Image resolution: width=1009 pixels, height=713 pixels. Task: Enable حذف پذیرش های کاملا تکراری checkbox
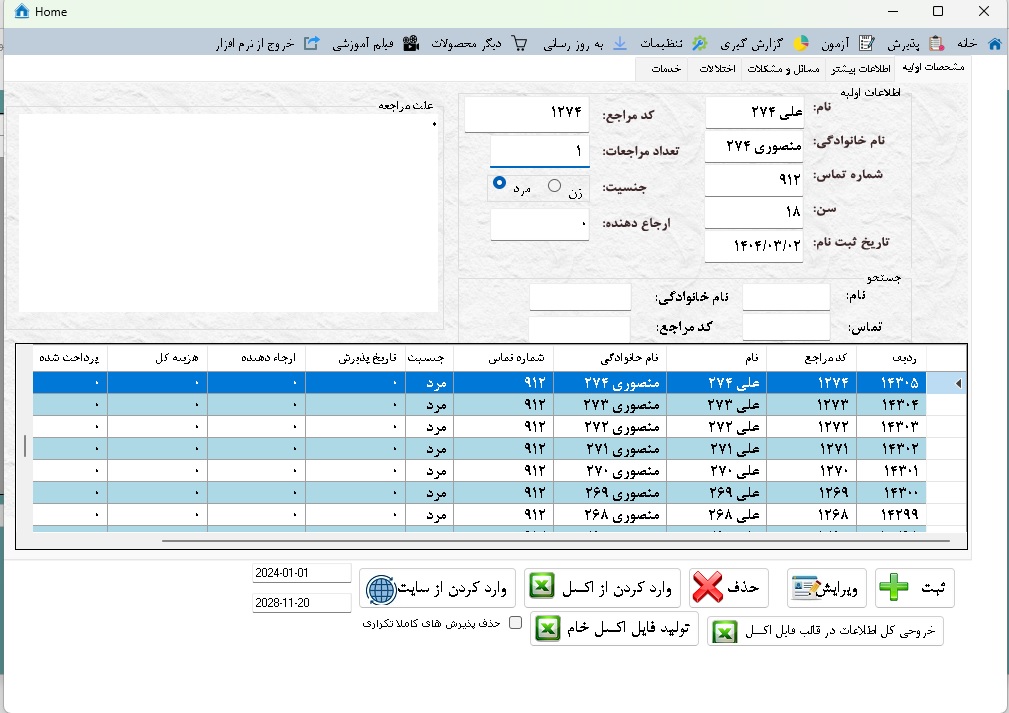click(x=516, y=623)
